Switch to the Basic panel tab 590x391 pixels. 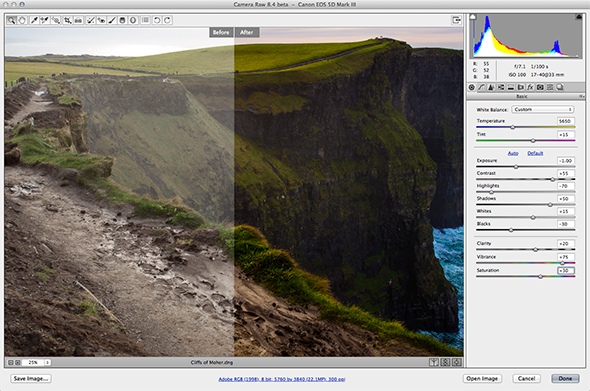pos(471,87)
